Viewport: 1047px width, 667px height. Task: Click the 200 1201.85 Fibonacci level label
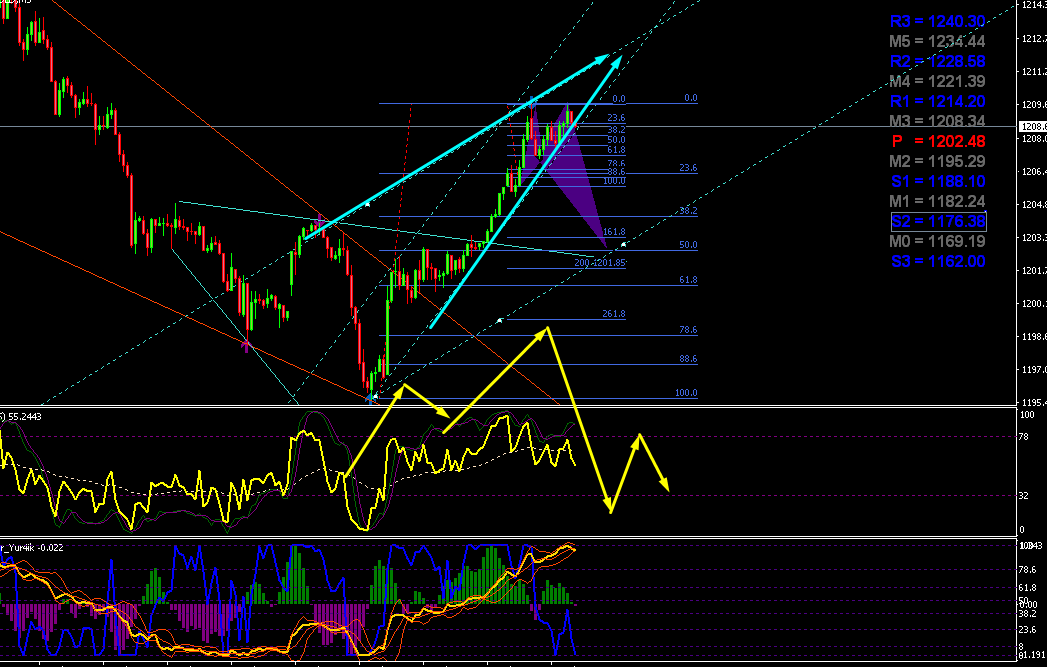coord(600,263)
